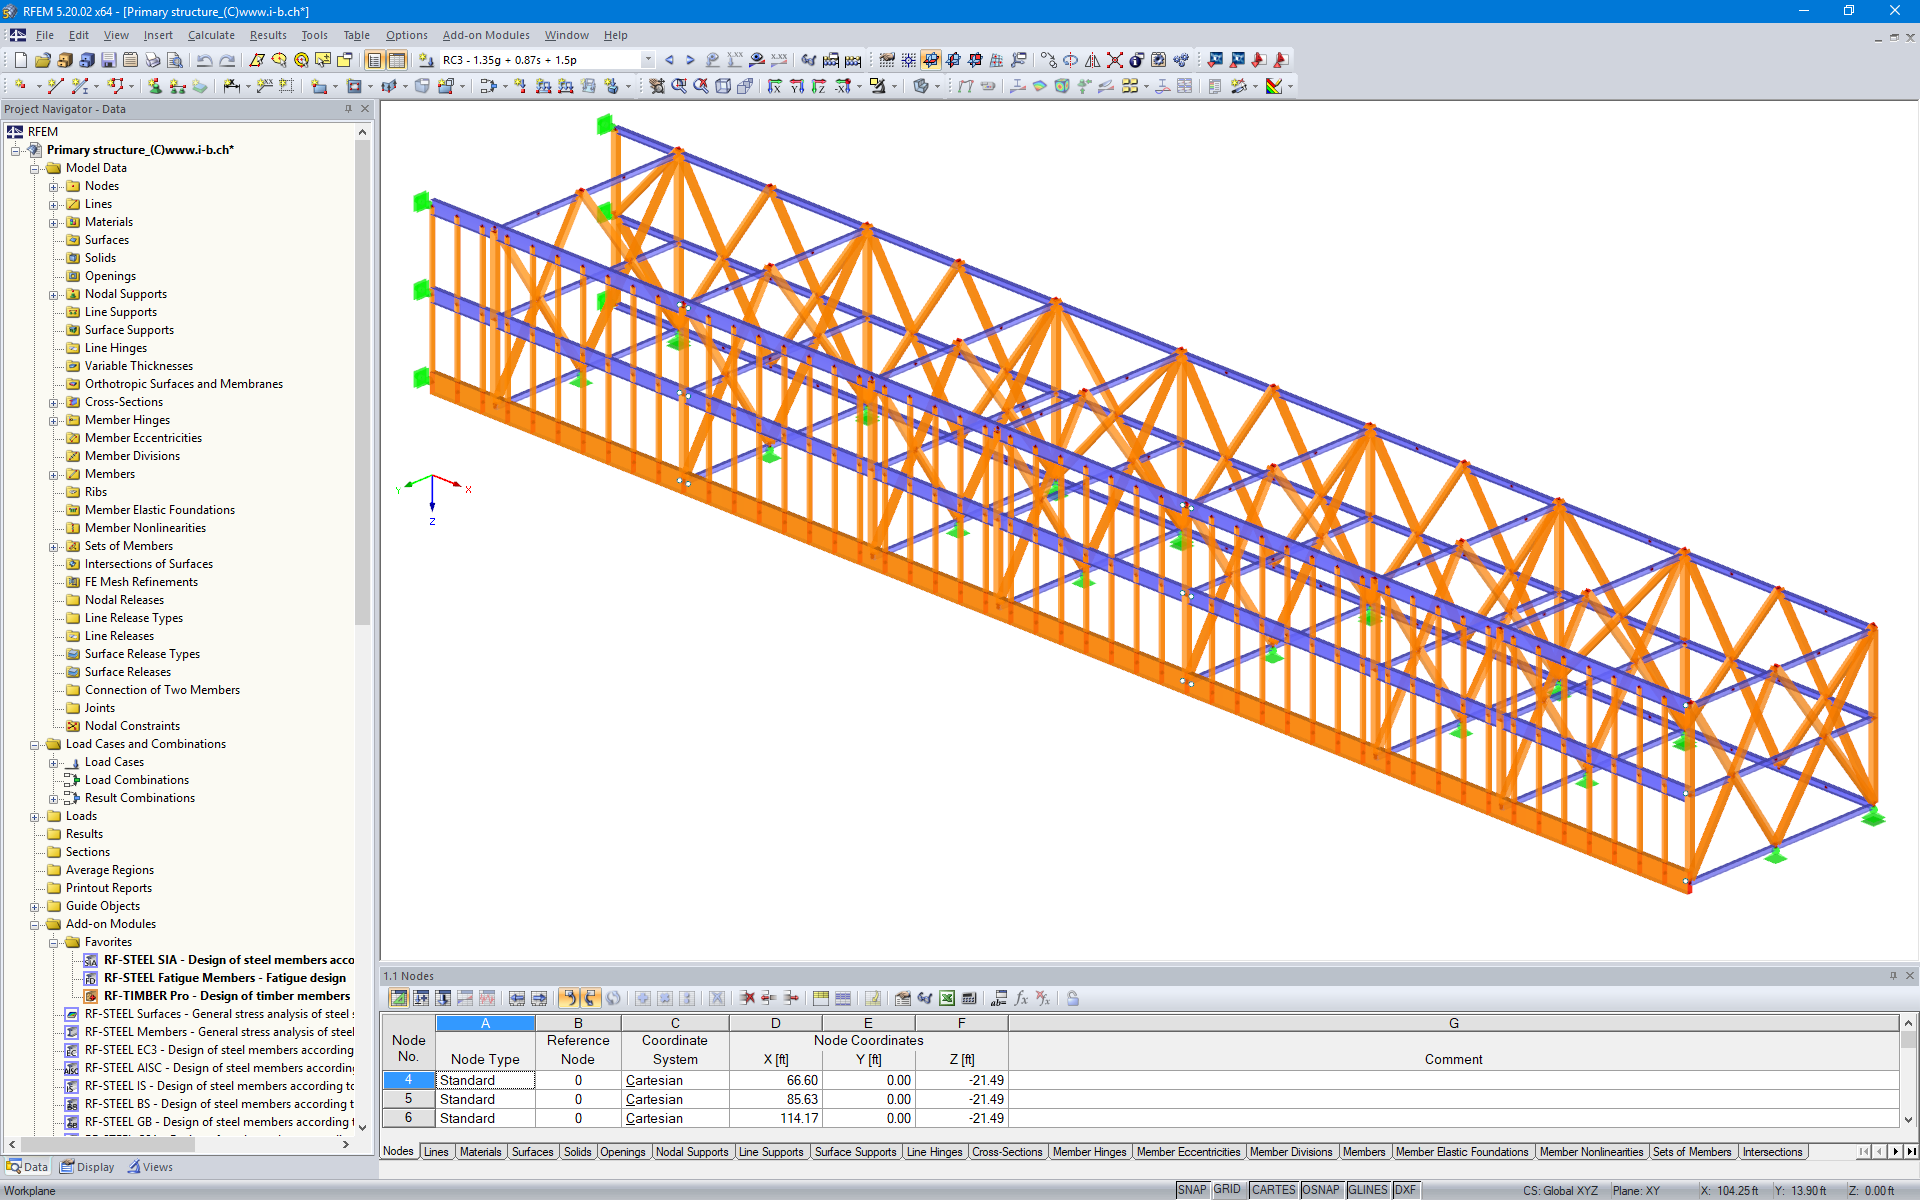Expand the Loads folder
The height and width of the screenshot is (1200, 1920).
(35, 816)
